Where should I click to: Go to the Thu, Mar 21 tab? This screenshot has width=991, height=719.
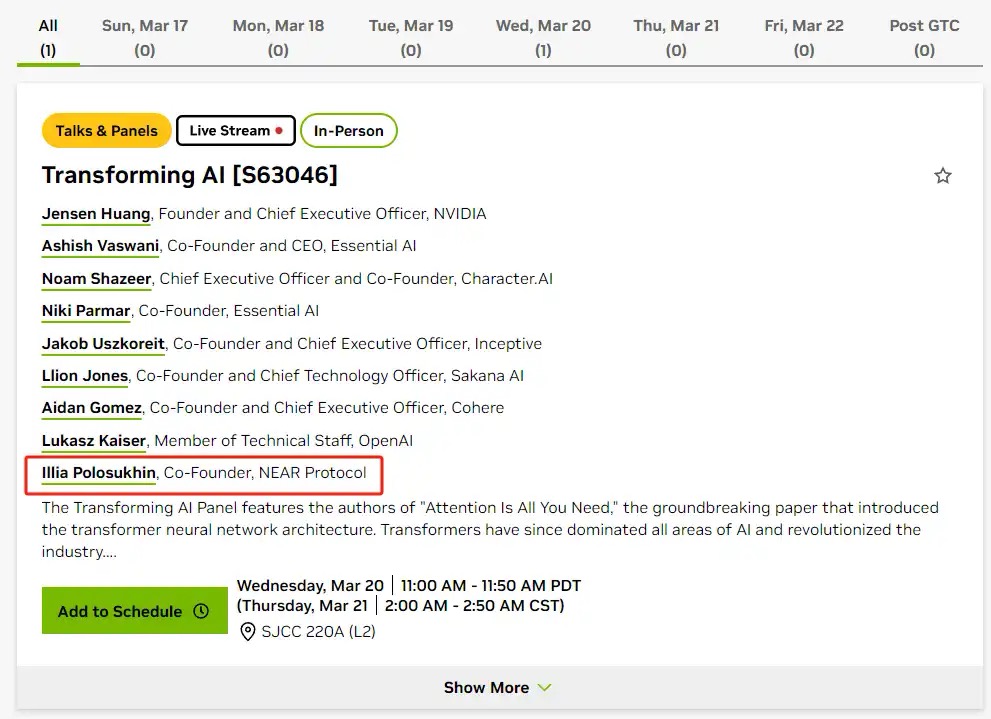676,37
